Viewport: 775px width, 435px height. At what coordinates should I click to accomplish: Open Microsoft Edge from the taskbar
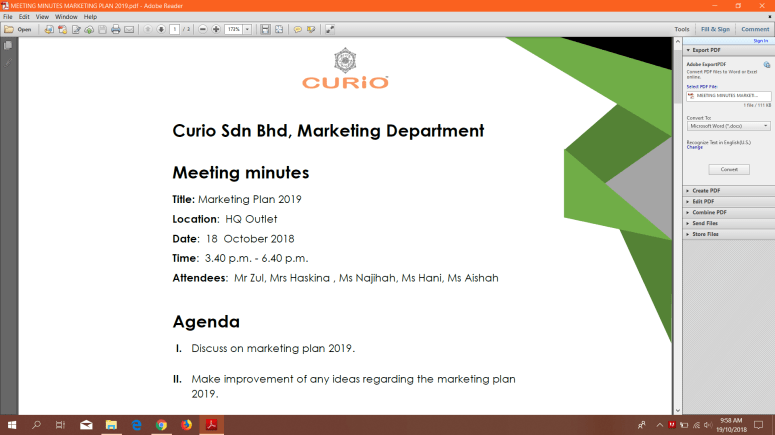136,425
